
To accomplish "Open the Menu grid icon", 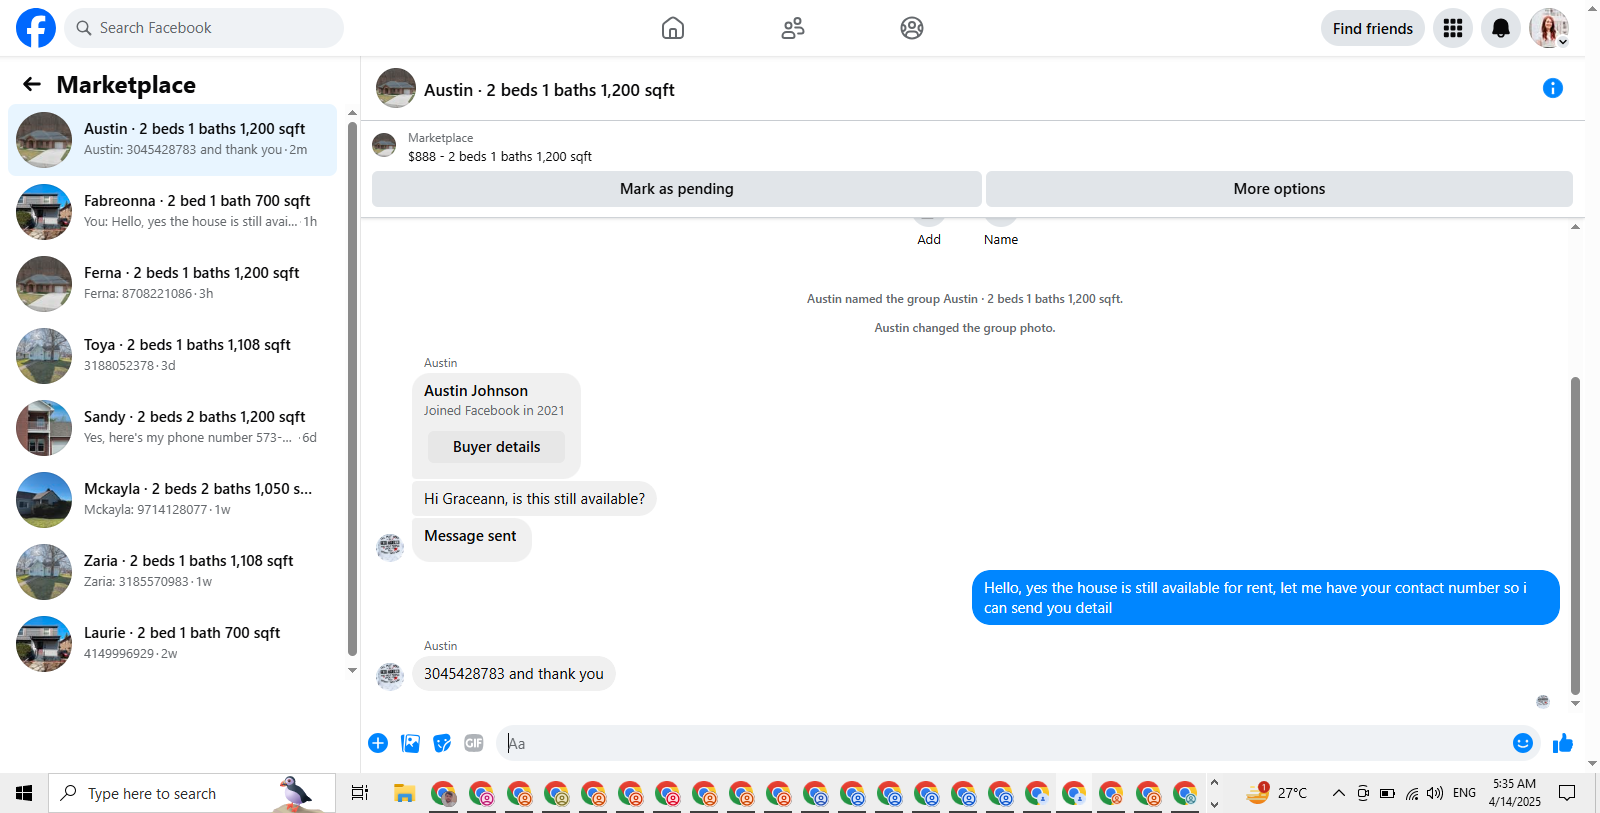I will (1453, 28).
